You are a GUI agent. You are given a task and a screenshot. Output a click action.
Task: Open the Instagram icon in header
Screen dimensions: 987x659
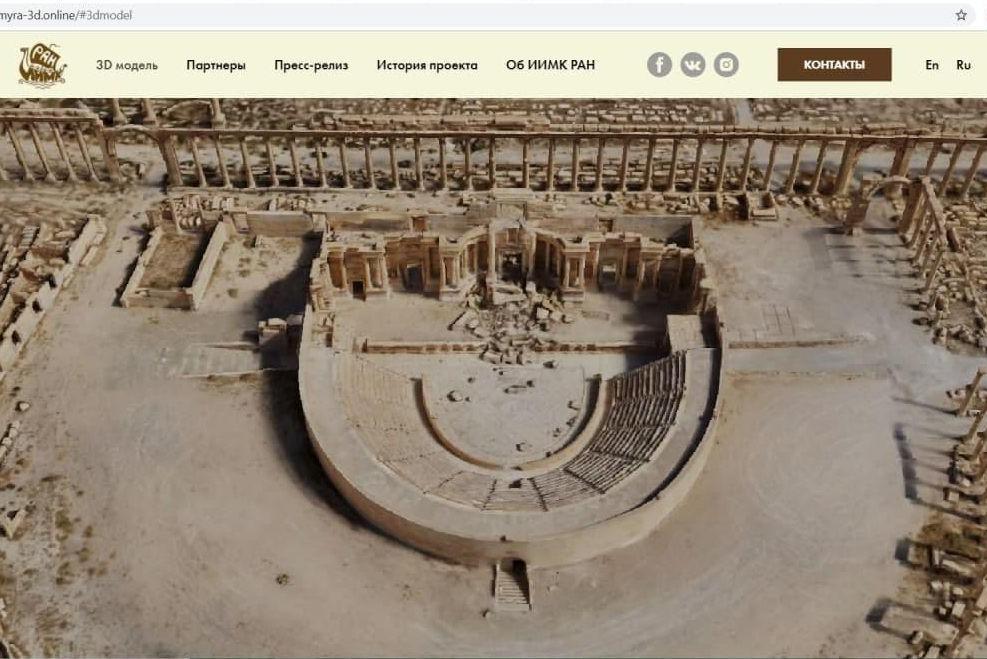[x=726, y=65]
